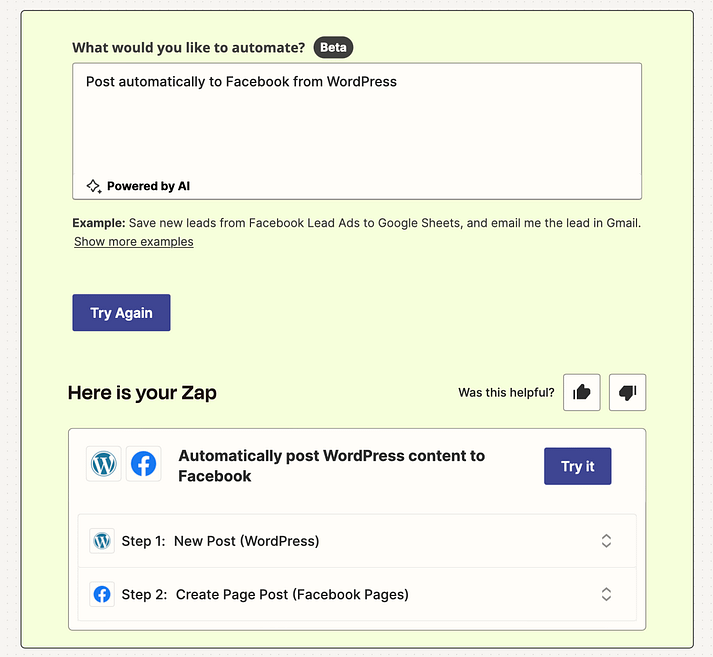Click the Facebook icon beside Step 2

102,594
